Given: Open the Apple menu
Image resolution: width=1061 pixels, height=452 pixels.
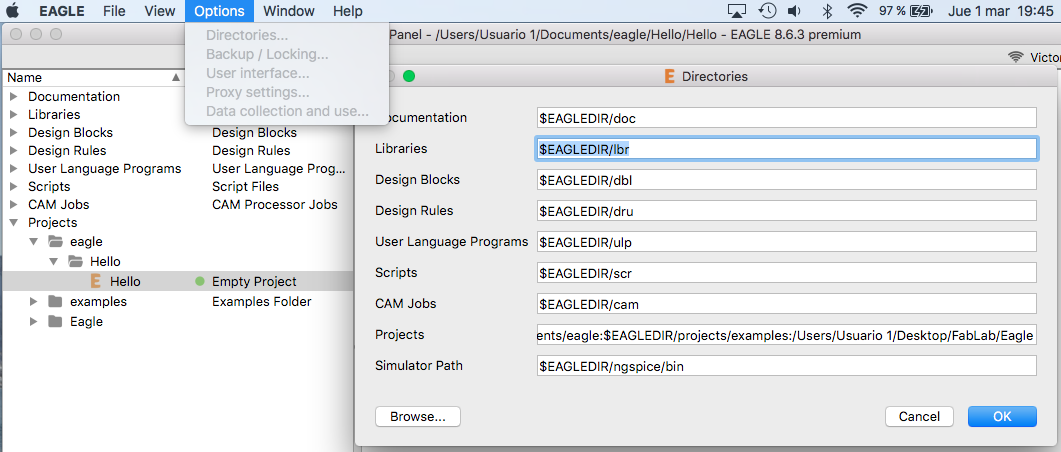Looking at the screenshot, I should (14, 11).
